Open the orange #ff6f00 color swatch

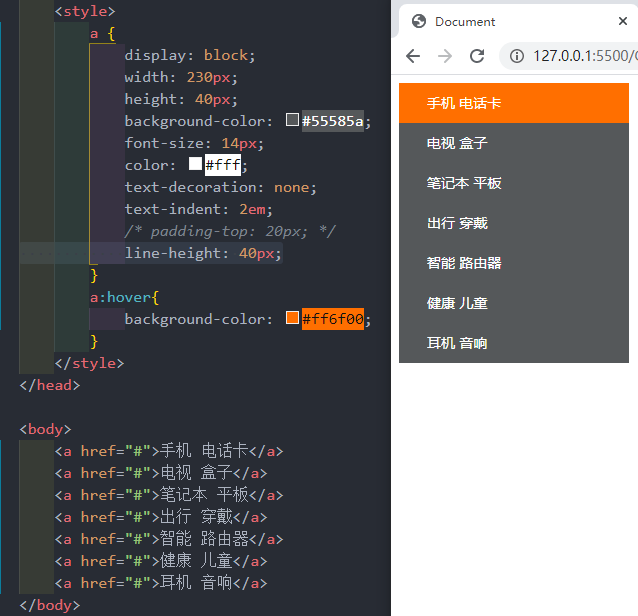[292, 318]
